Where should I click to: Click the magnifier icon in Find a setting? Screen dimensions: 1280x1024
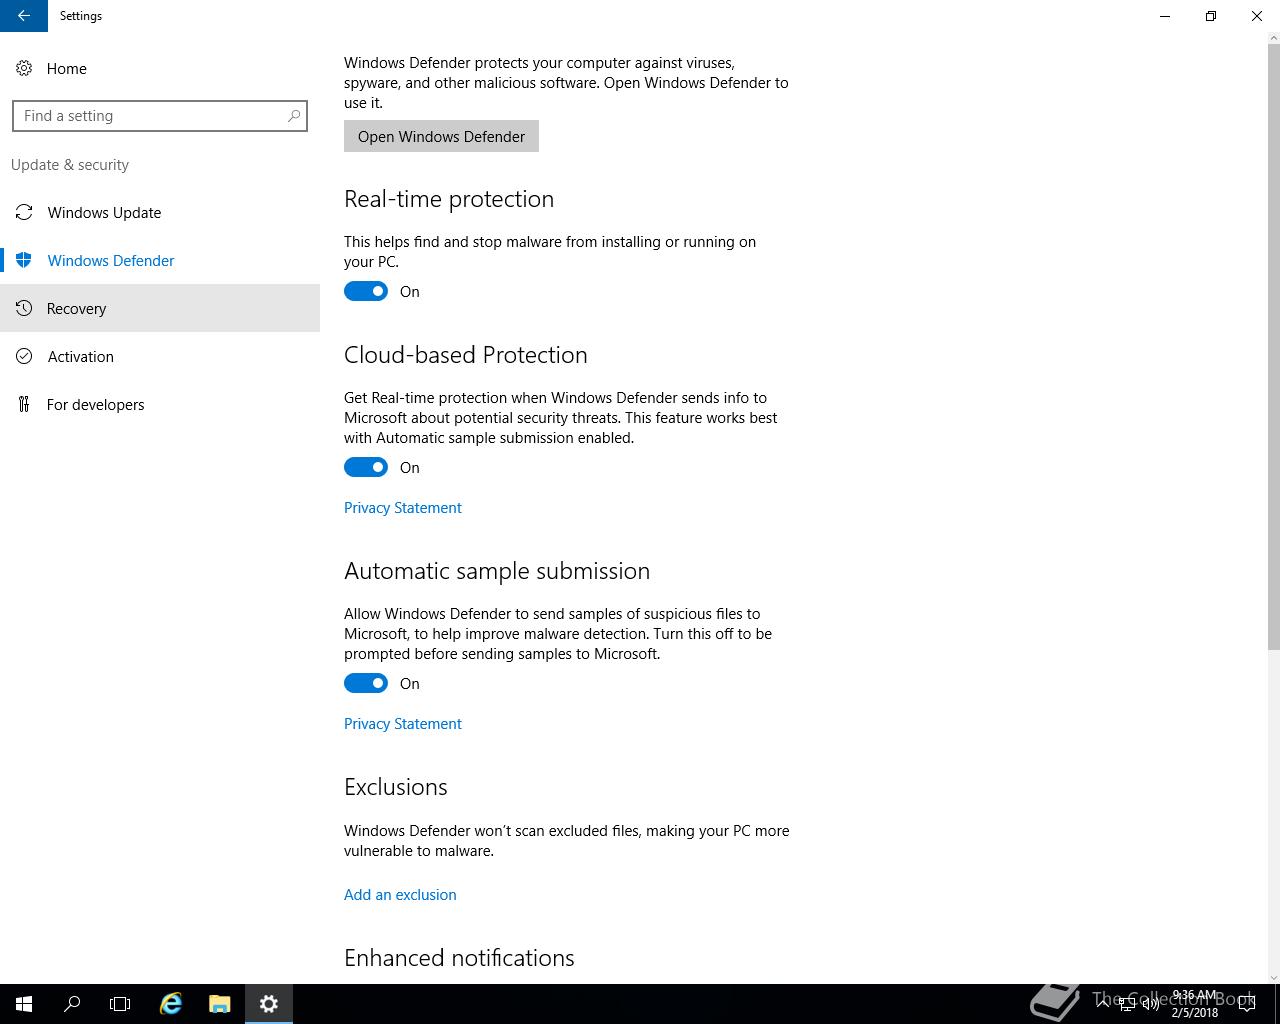[x=294, y=116]
